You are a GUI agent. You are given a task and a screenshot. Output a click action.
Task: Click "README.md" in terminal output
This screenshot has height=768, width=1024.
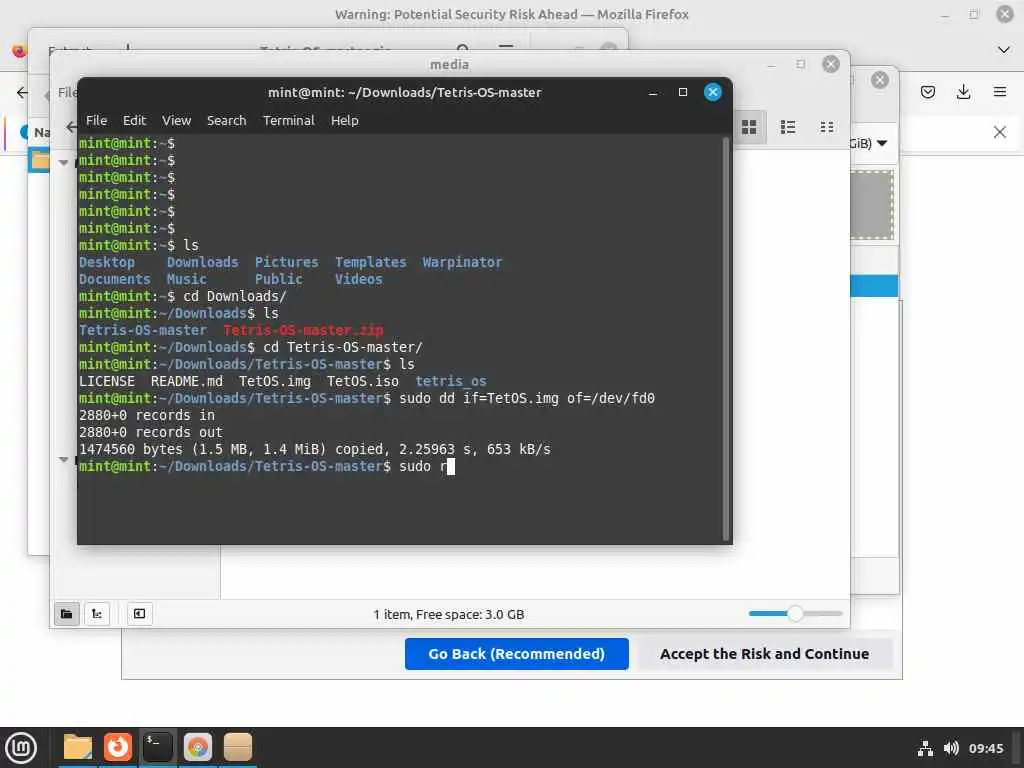click(x=187, y=381)
